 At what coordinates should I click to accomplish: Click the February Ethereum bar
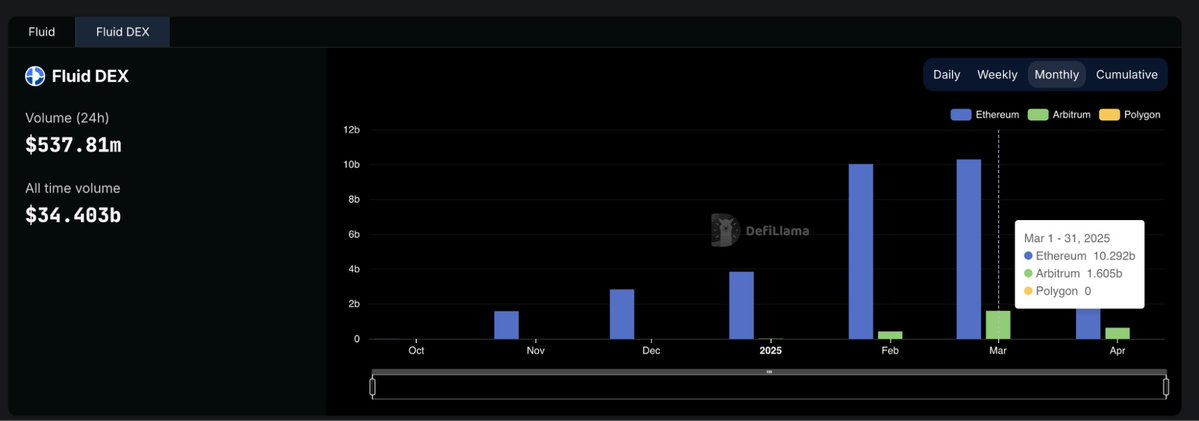click(860, 251)
